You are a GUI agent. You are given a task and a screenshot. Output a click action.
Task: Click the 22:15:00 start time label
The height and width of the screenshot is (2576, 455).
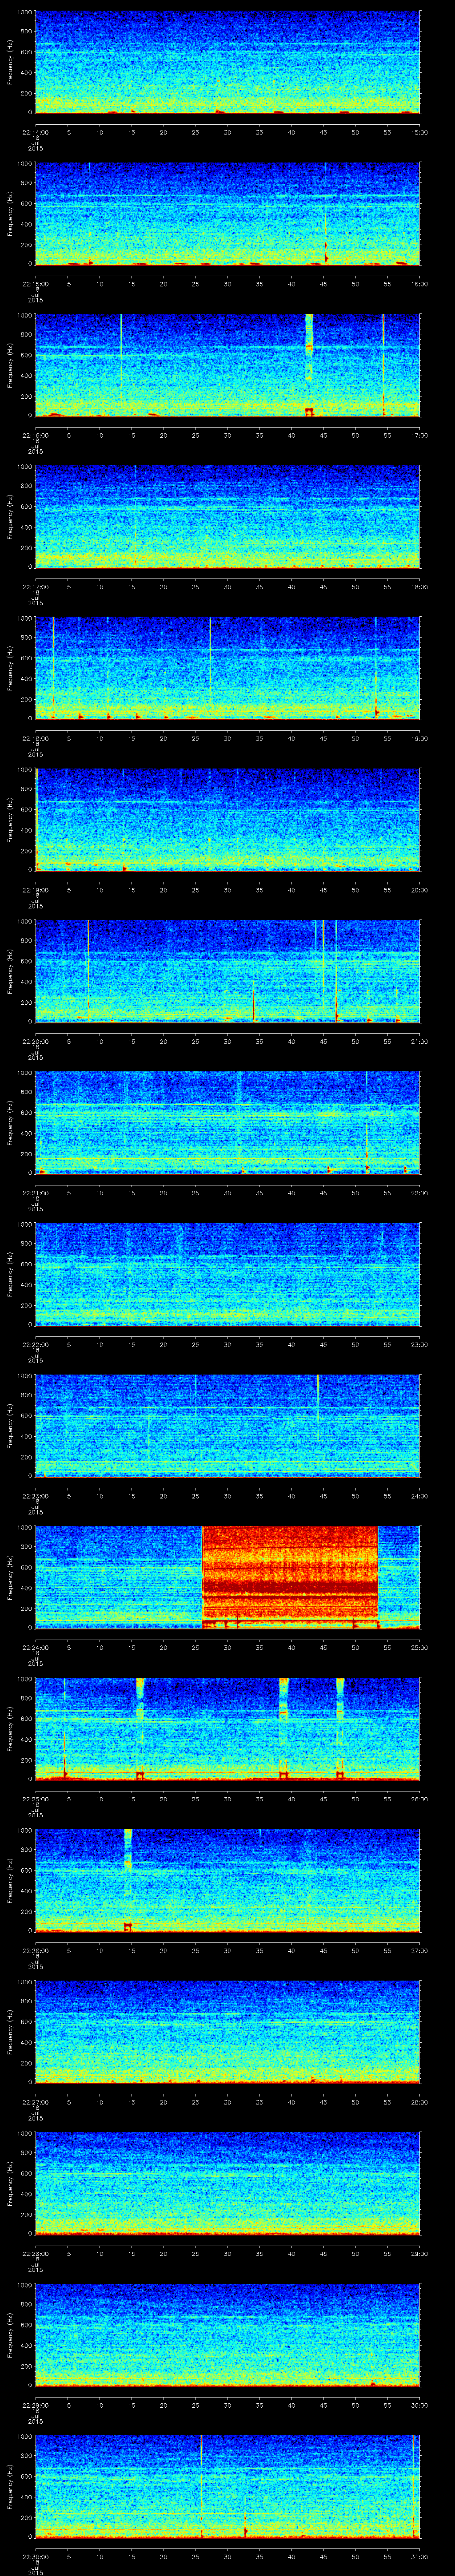pyautogui.click(x=35, y=284)
